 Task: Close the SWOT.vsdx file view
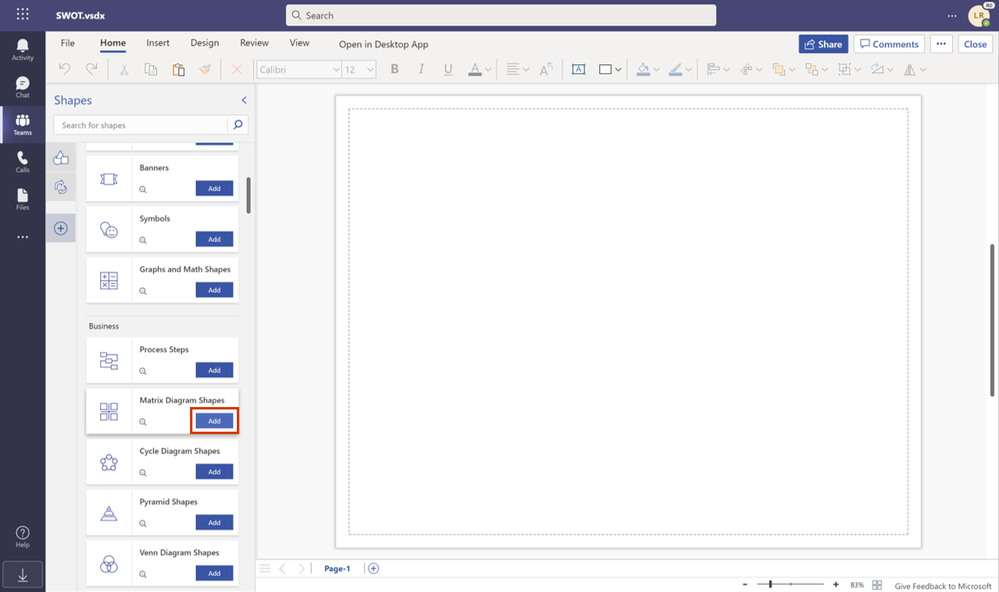pyautogui.click(x=975, y=44)
